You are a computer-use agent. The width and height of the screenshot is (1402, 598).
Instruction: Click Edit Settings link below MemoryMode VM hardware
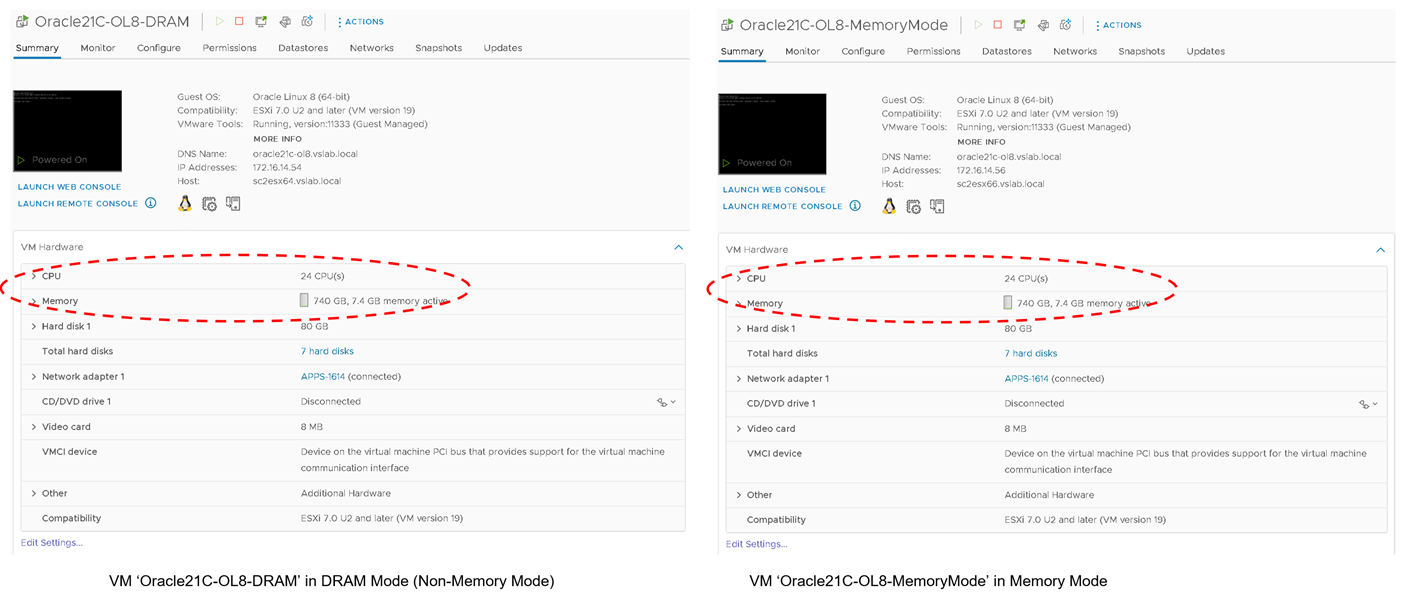click(757, 544)
